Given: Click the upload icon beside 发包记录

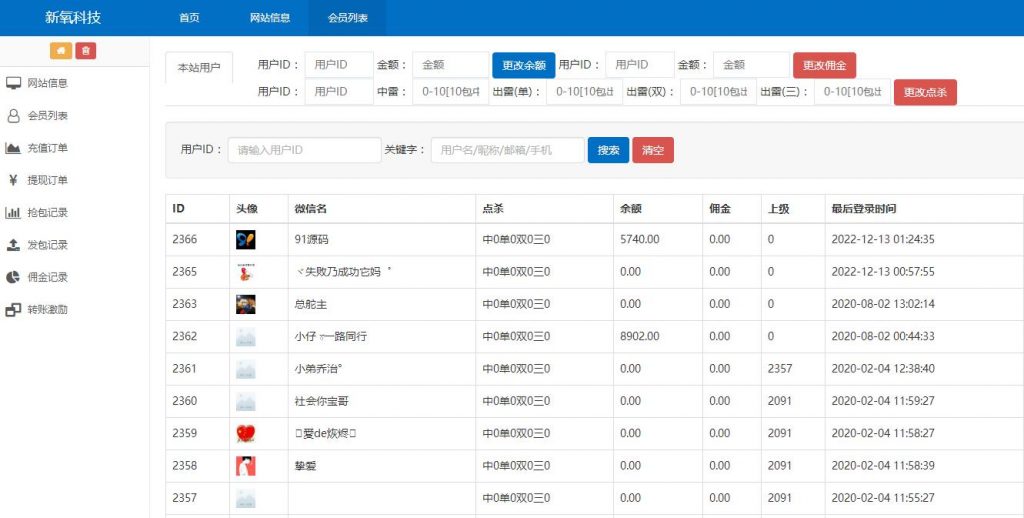Looking at the screenshot, I should pos(14,245).
